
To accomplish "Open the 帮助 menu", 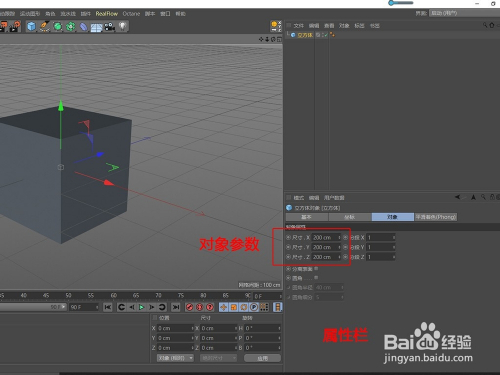I will 180,14.
